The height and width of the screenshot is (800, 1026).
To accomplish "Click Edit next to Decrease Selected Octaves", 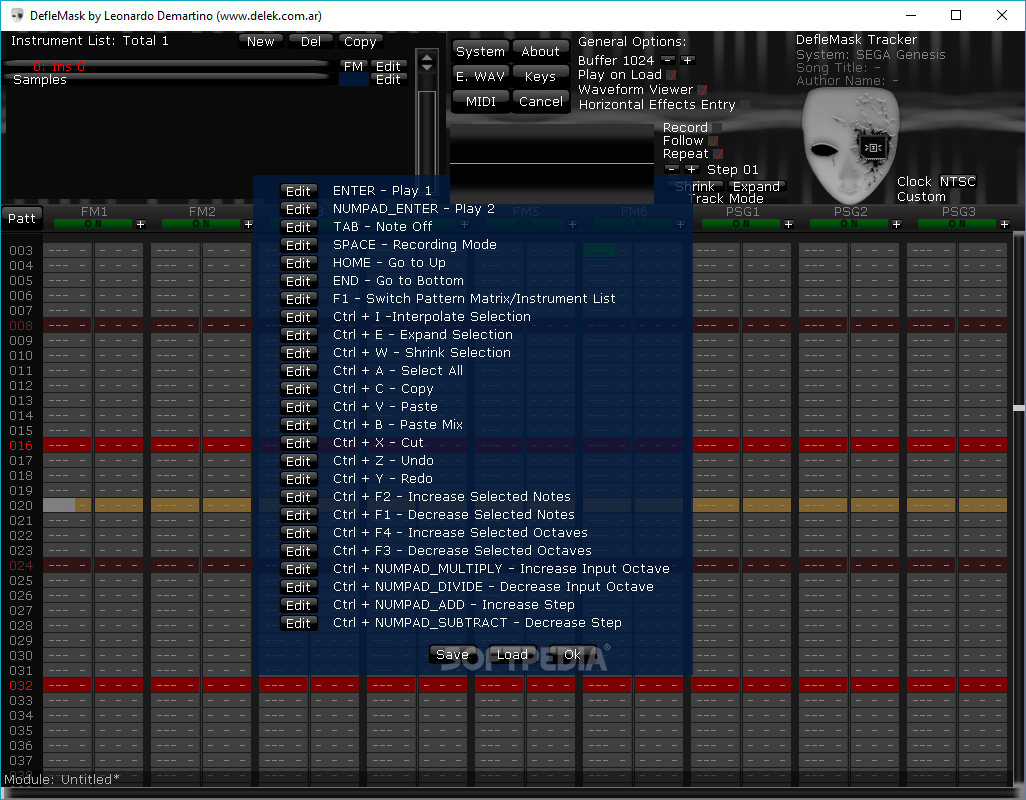I will coord(298,551).
